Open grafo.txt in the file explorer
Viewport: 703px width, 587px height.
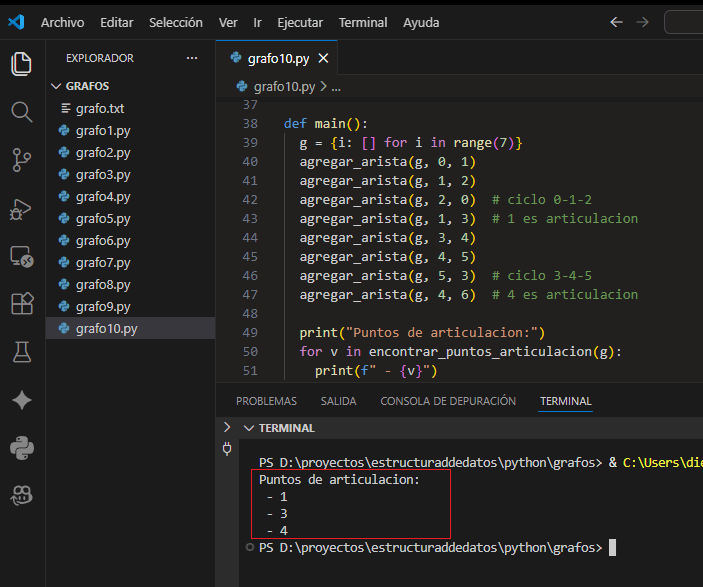coord(100,108)
